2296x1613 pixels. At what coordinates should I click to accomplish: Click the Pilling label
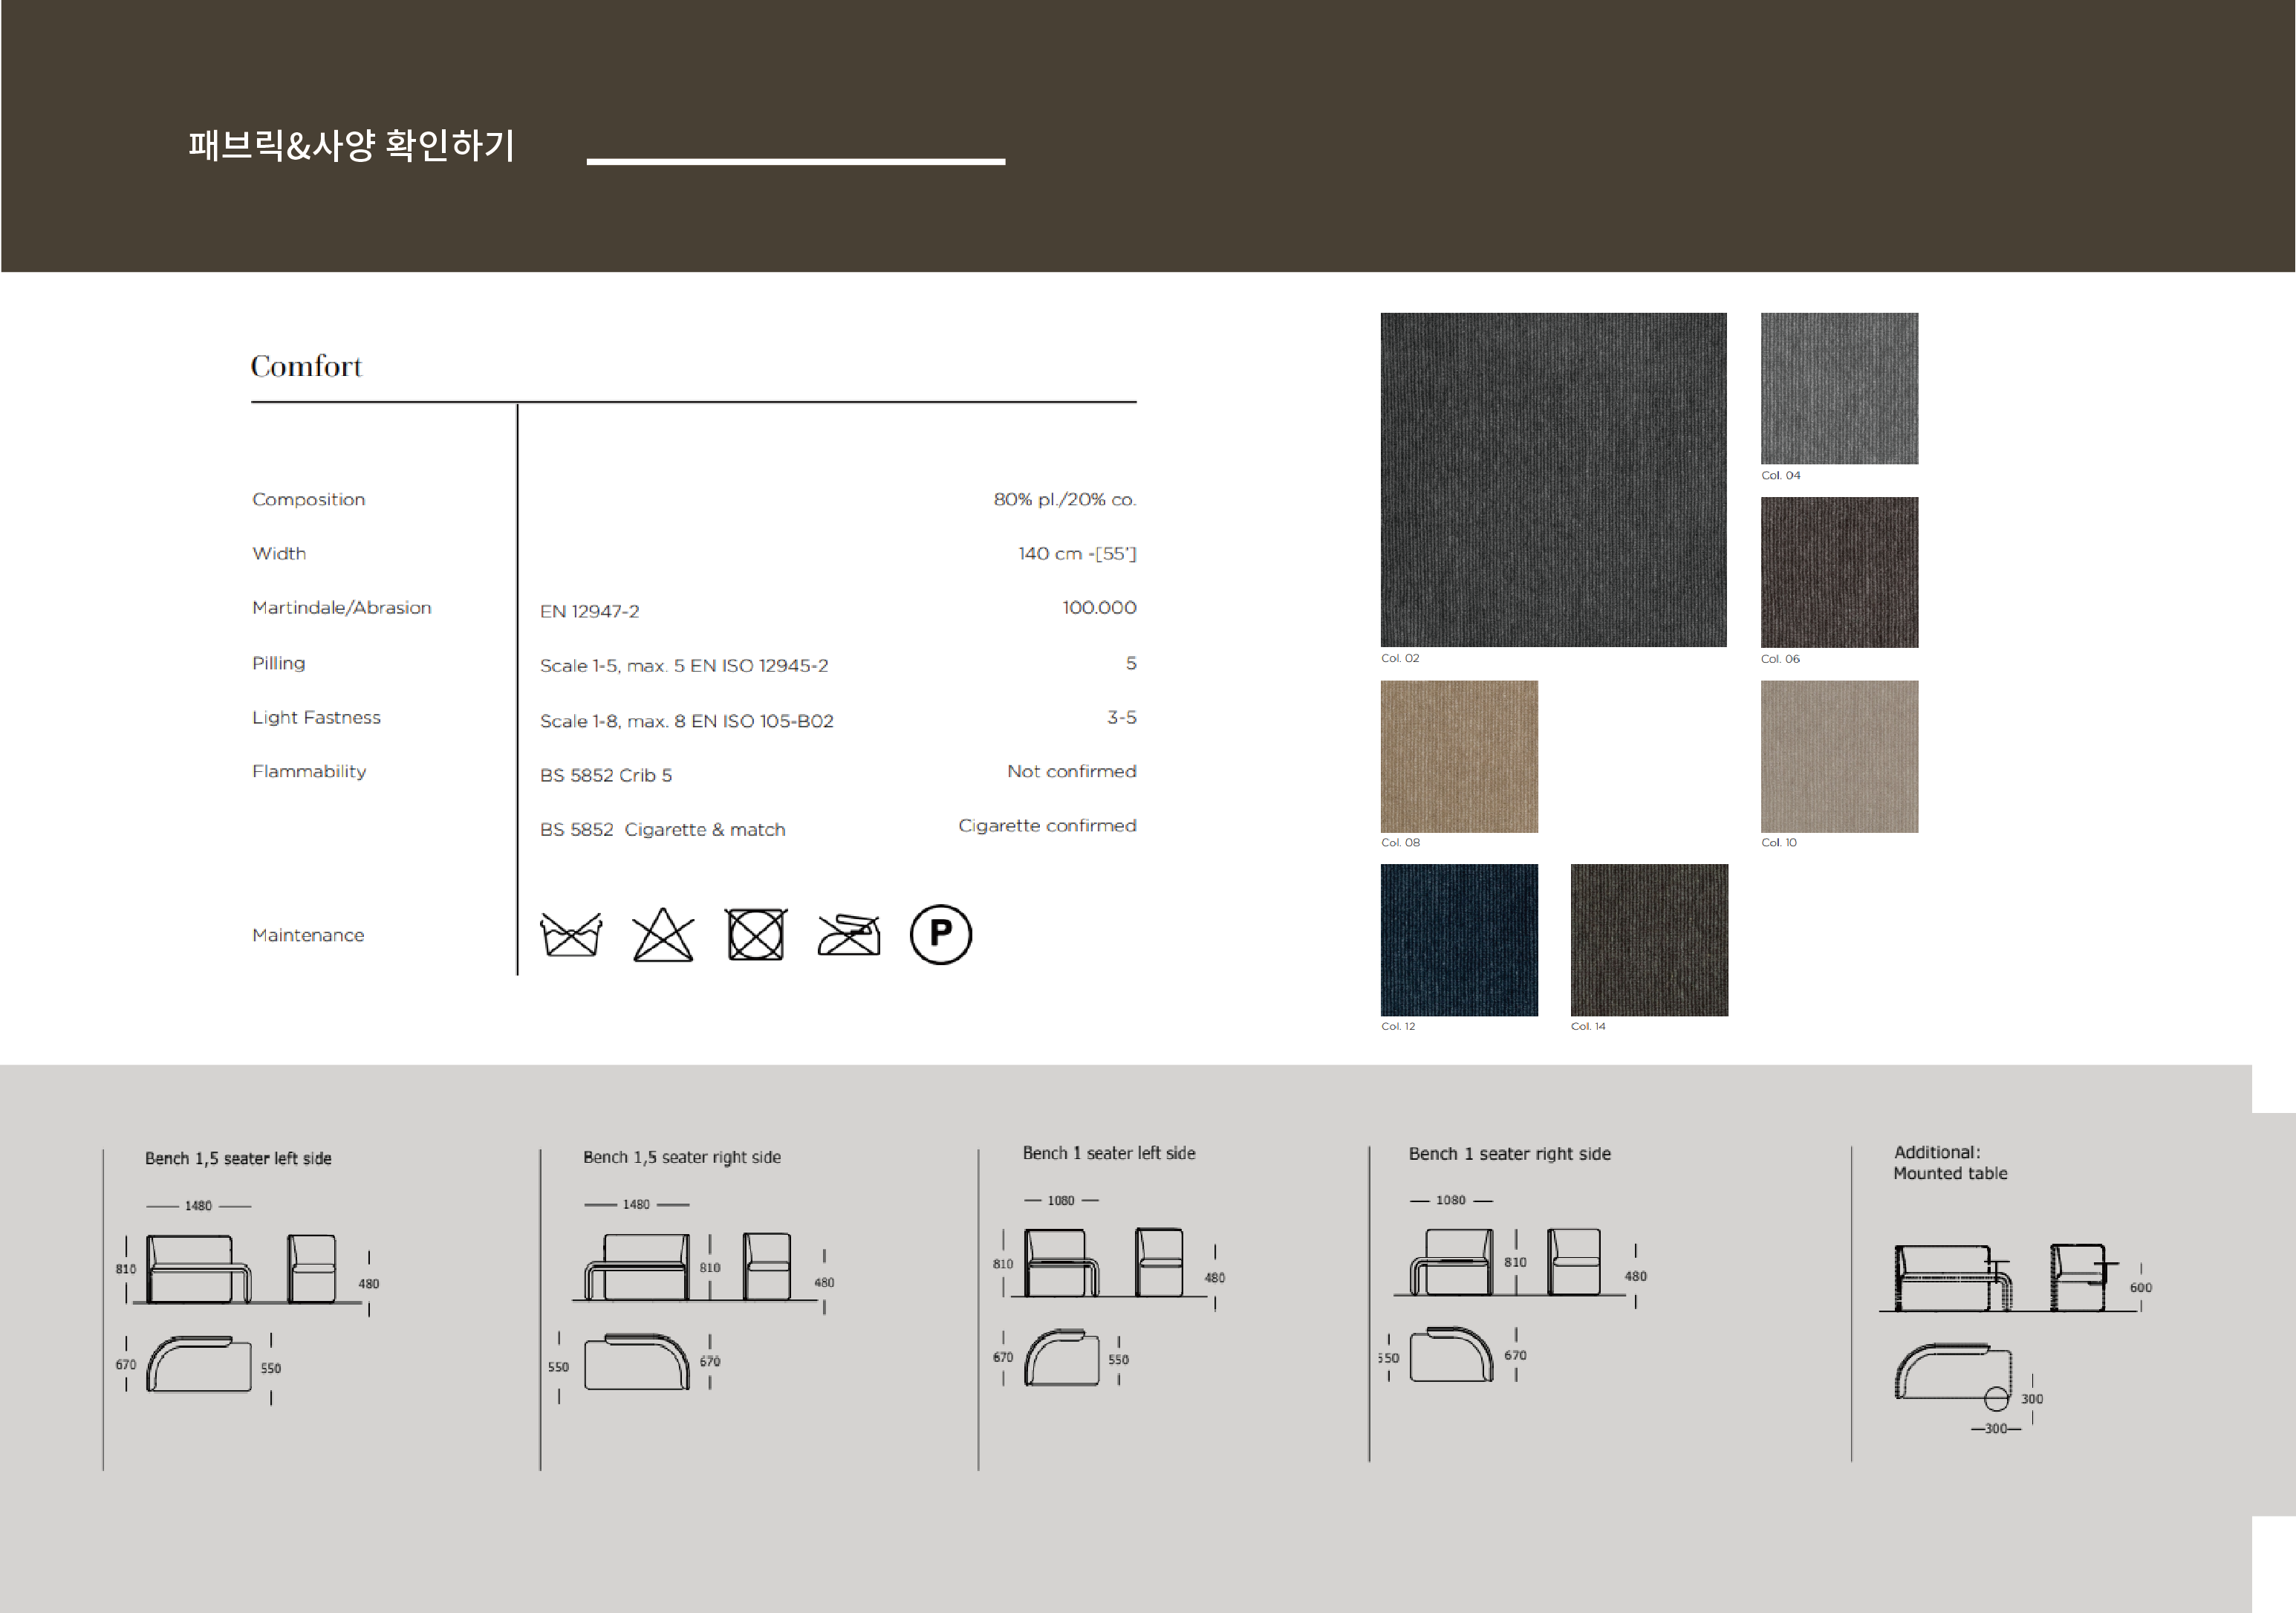(x=279, y=663)
